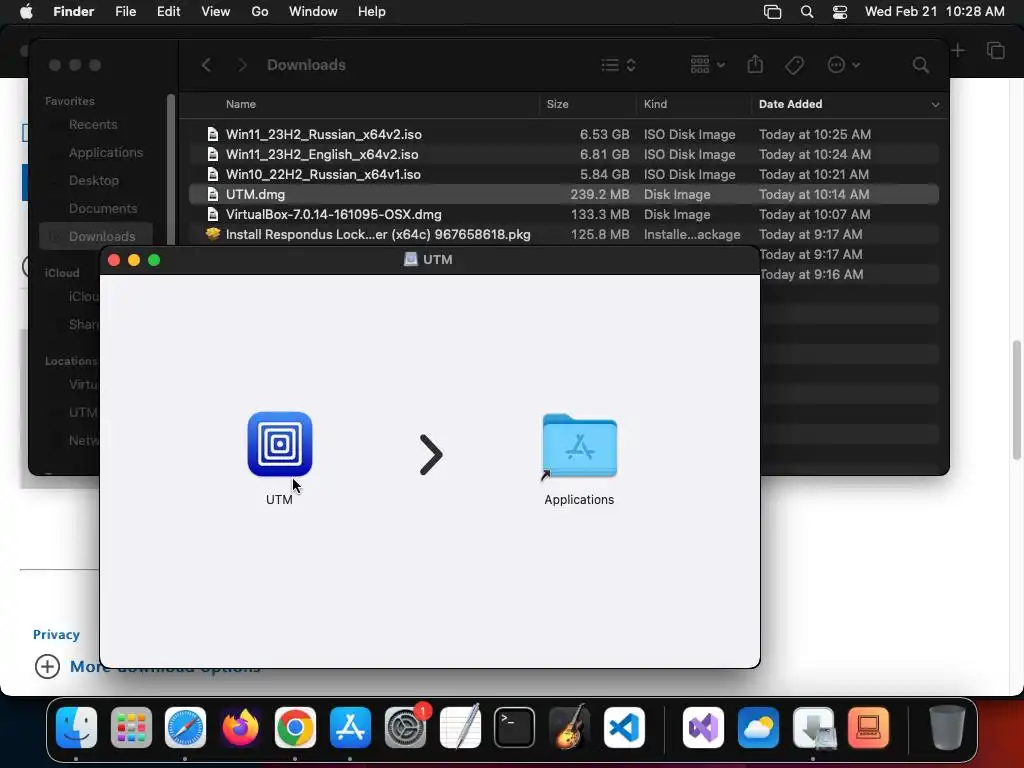This screenshot has height=768, width=1024.
Task: Select VirtualBox-7.0.14-161095-OSX.dmg file
Action: pos(564,214)
